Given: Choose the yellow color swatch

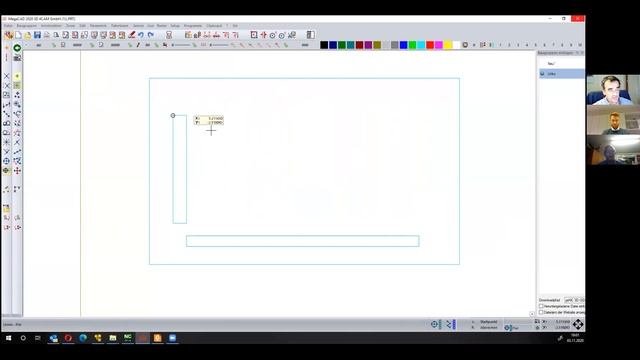Looking at the screenshot, I should coord(448,45).
